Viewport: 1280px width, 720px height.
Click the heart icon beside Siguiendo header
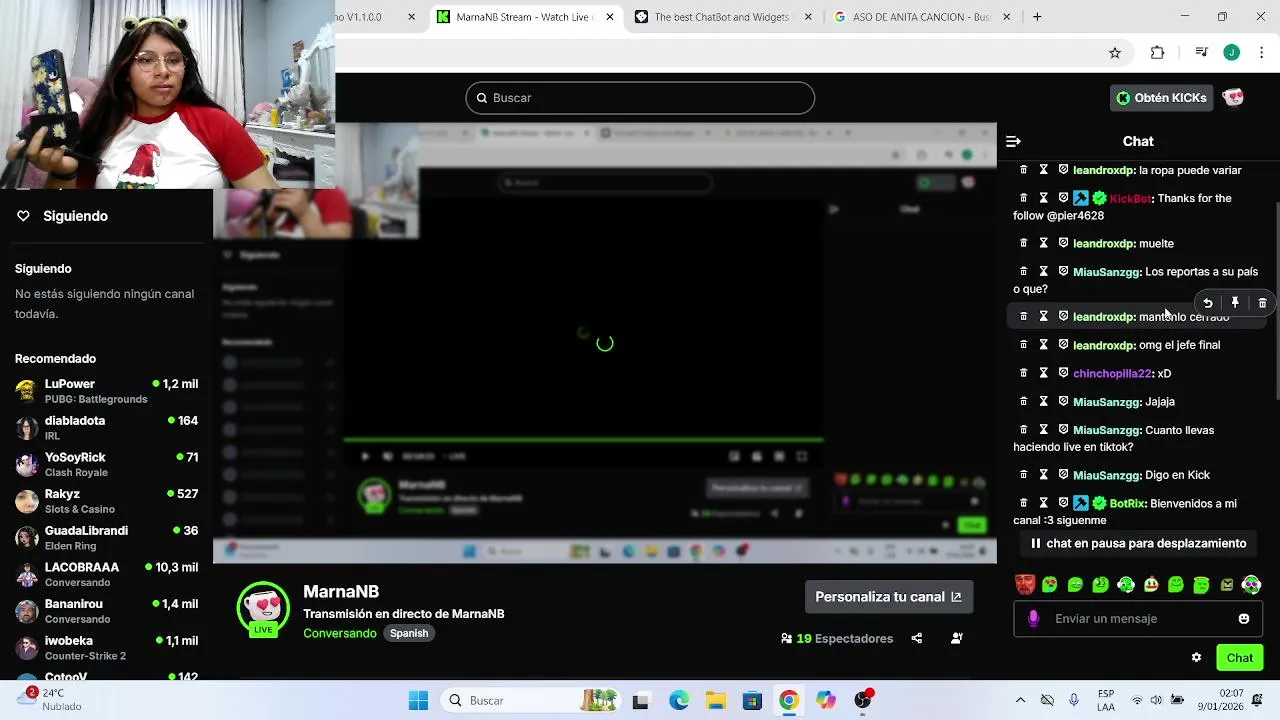coord(23,216)
